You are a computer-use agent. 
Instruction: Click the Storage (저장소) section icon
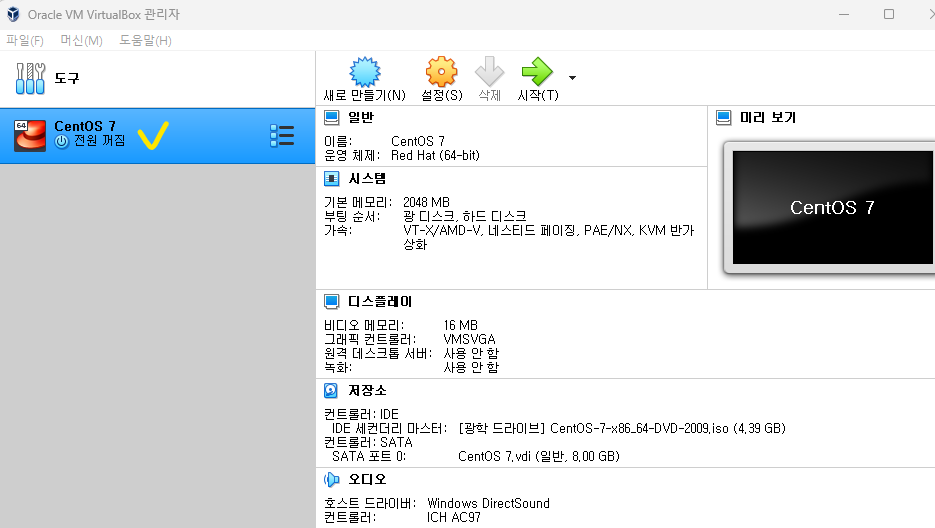(331, 391)
